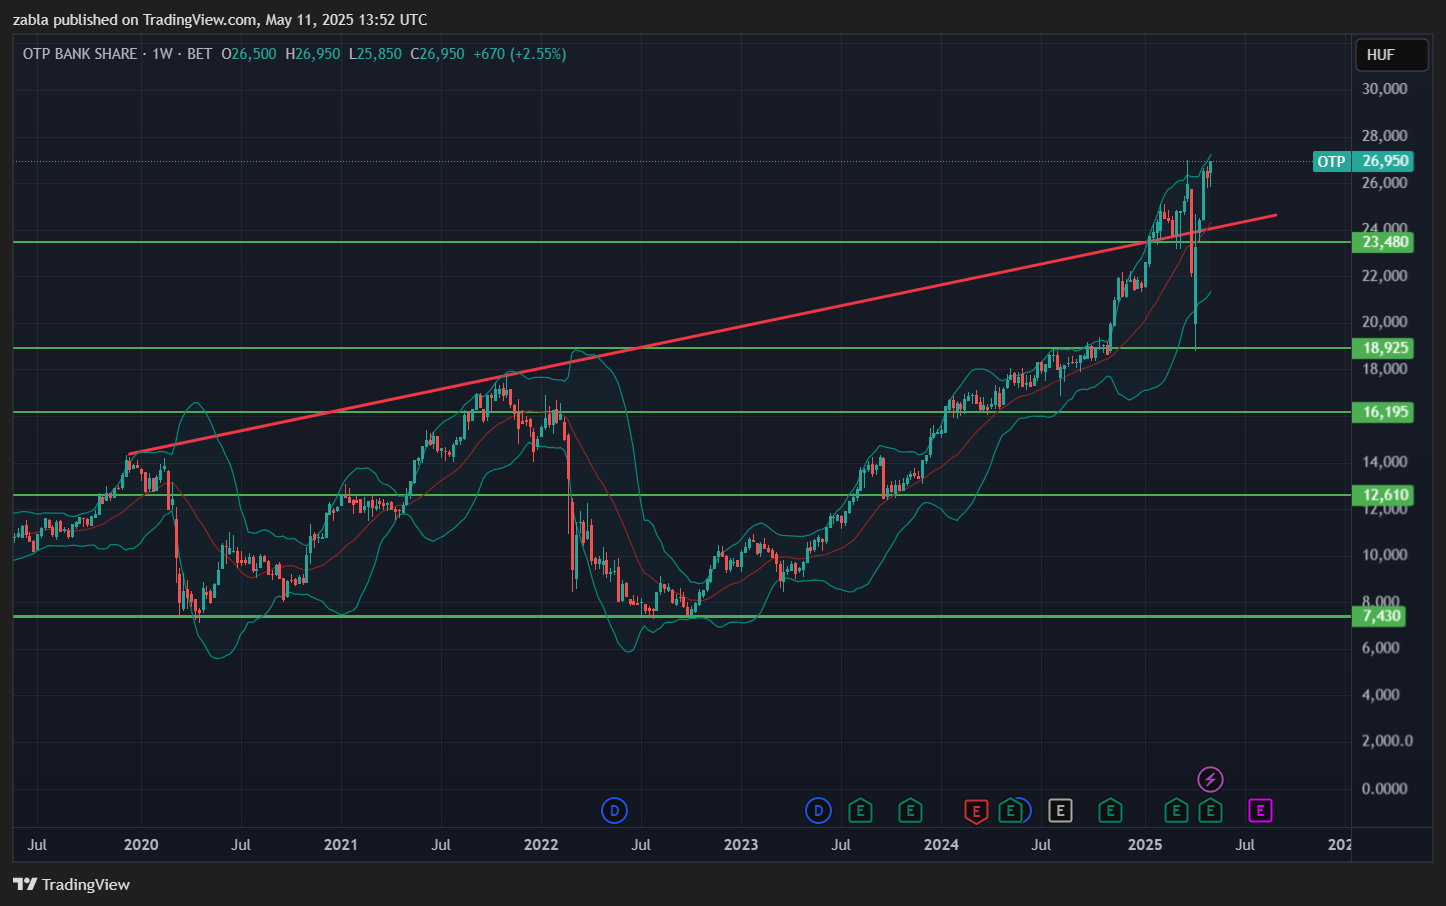Select the 23,480 horizontal level price tag
The image size is (1446, 906).
(x=1383, y=242)
